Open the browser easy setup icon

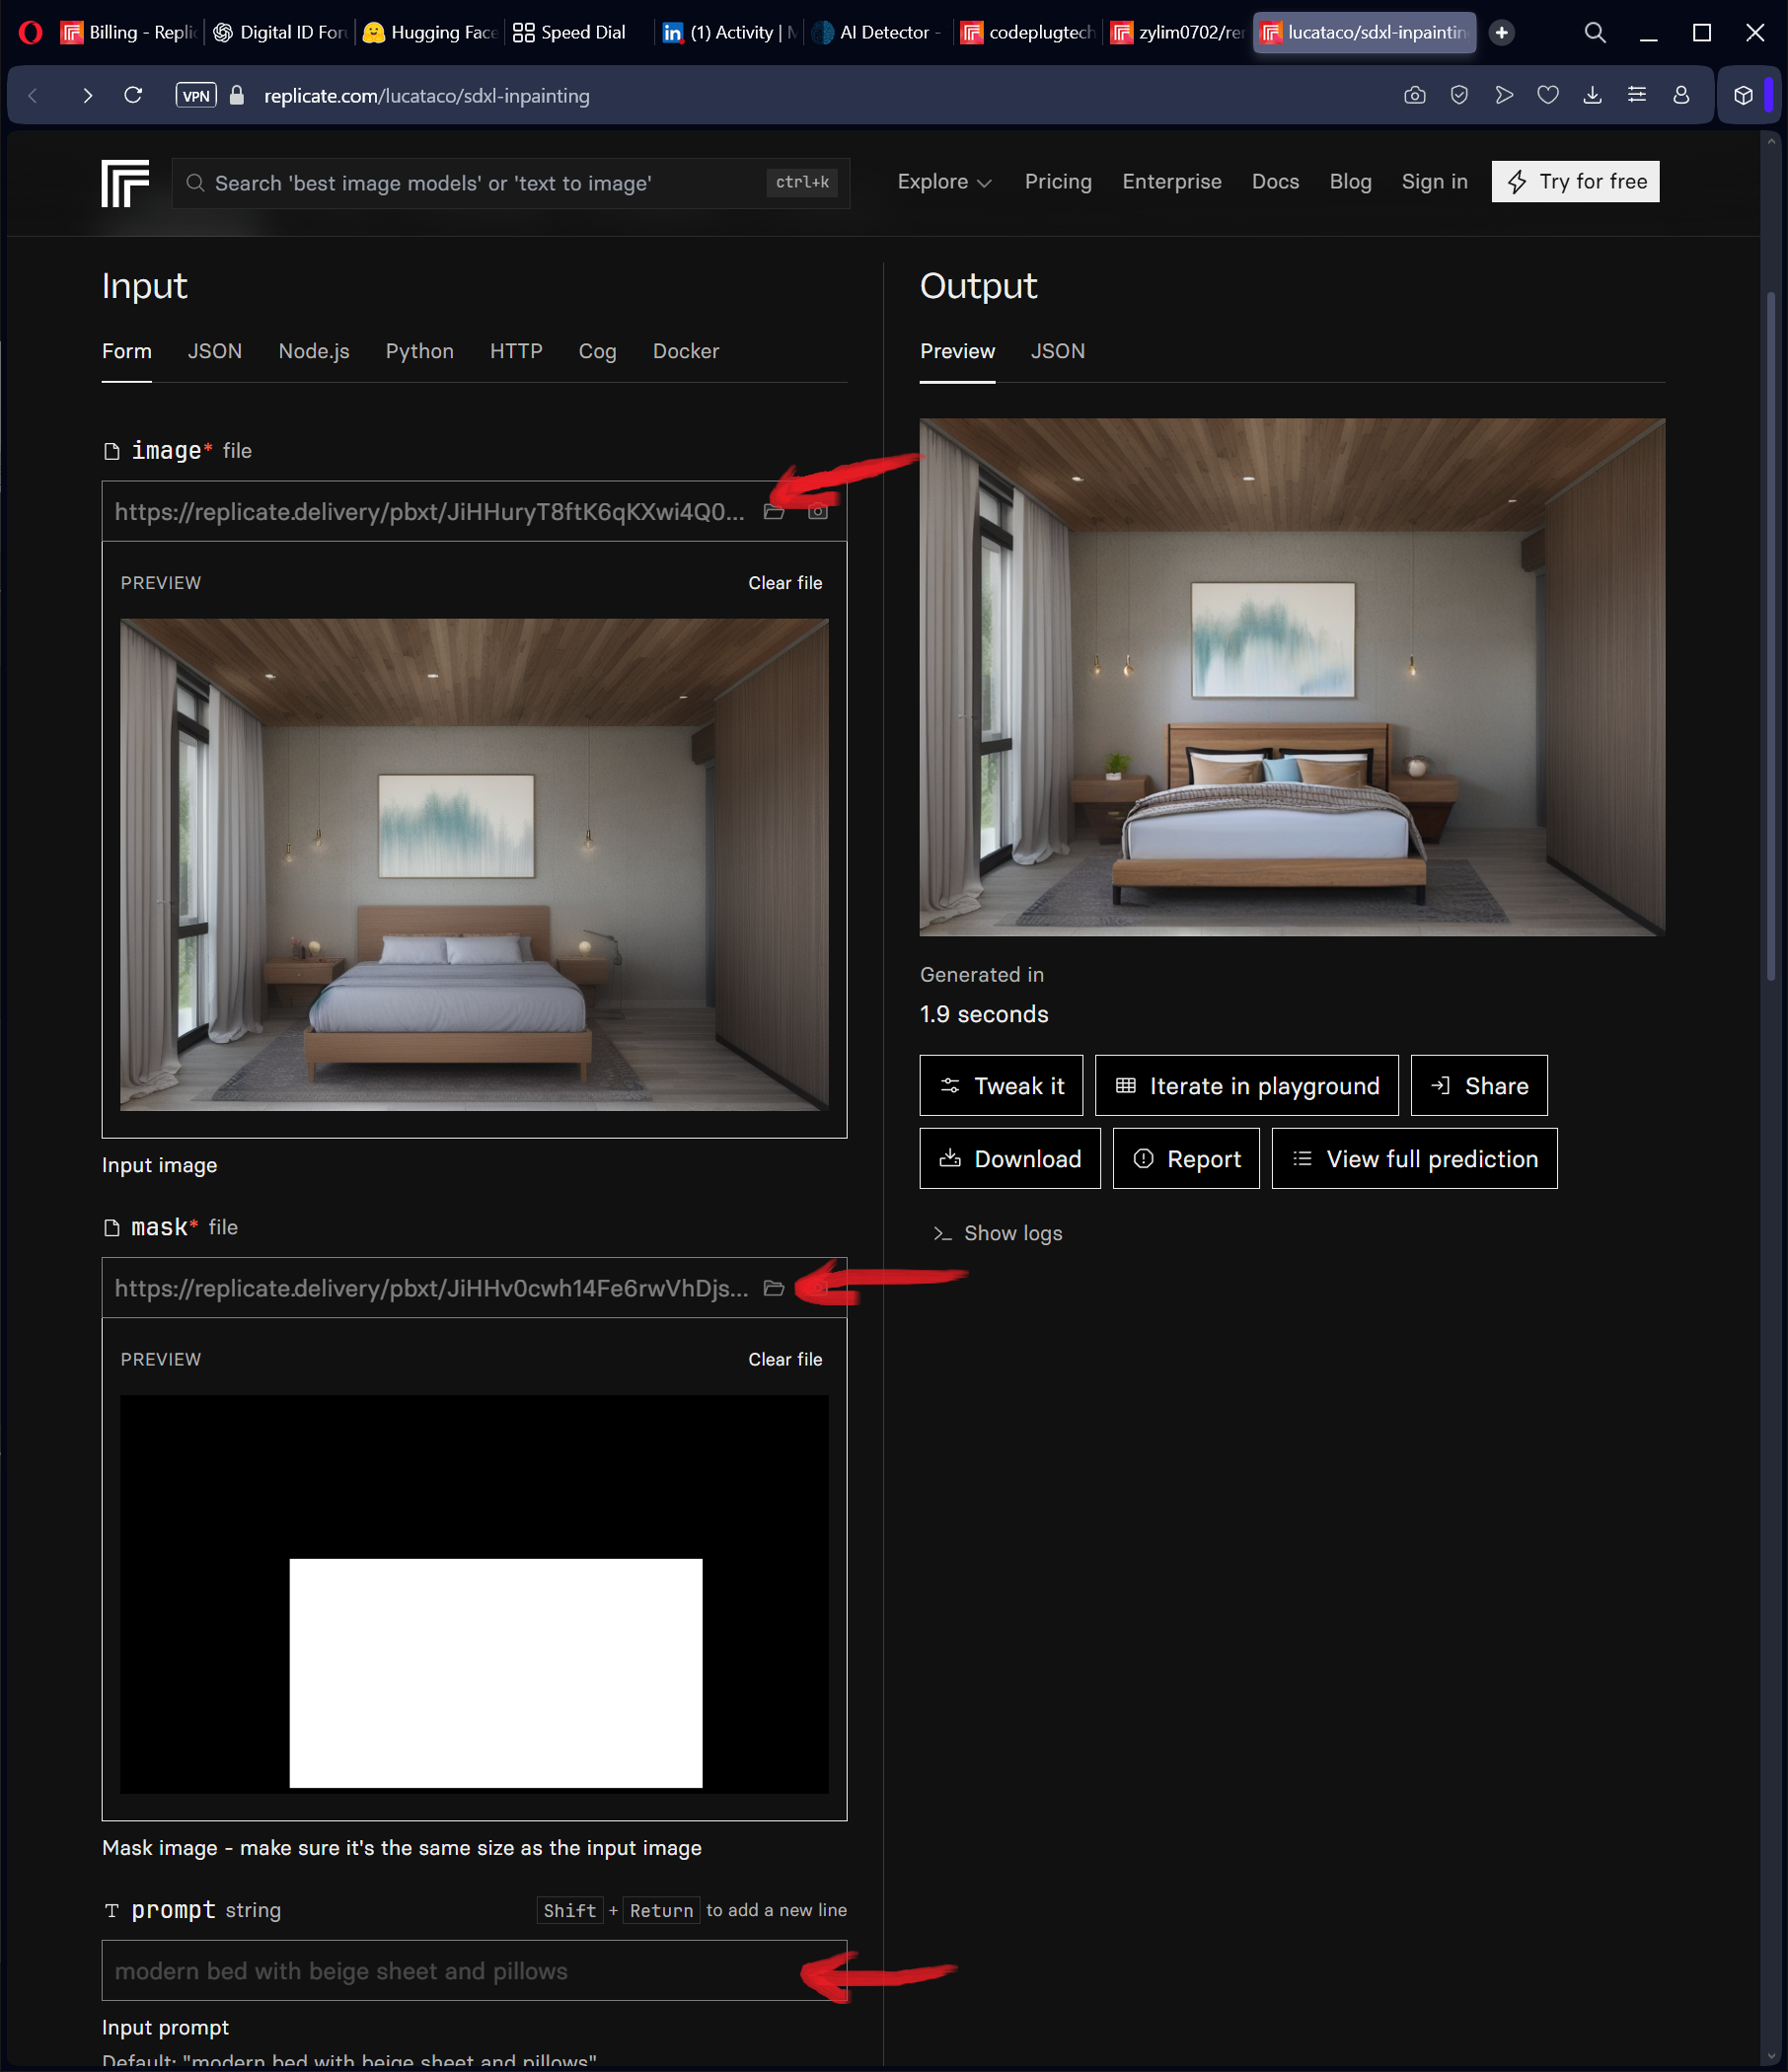1637,95
